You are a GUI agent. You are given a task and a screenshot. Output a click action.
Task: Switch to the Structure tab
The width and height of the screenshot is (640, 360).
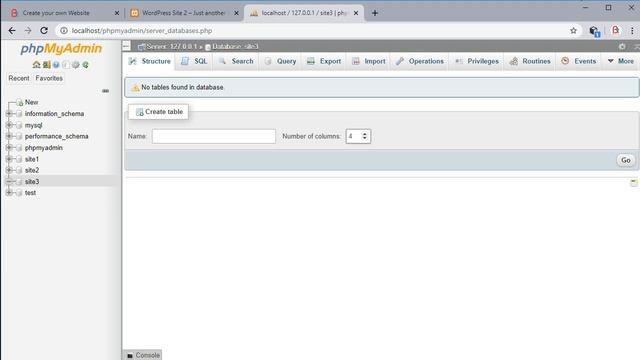(149, 61)
